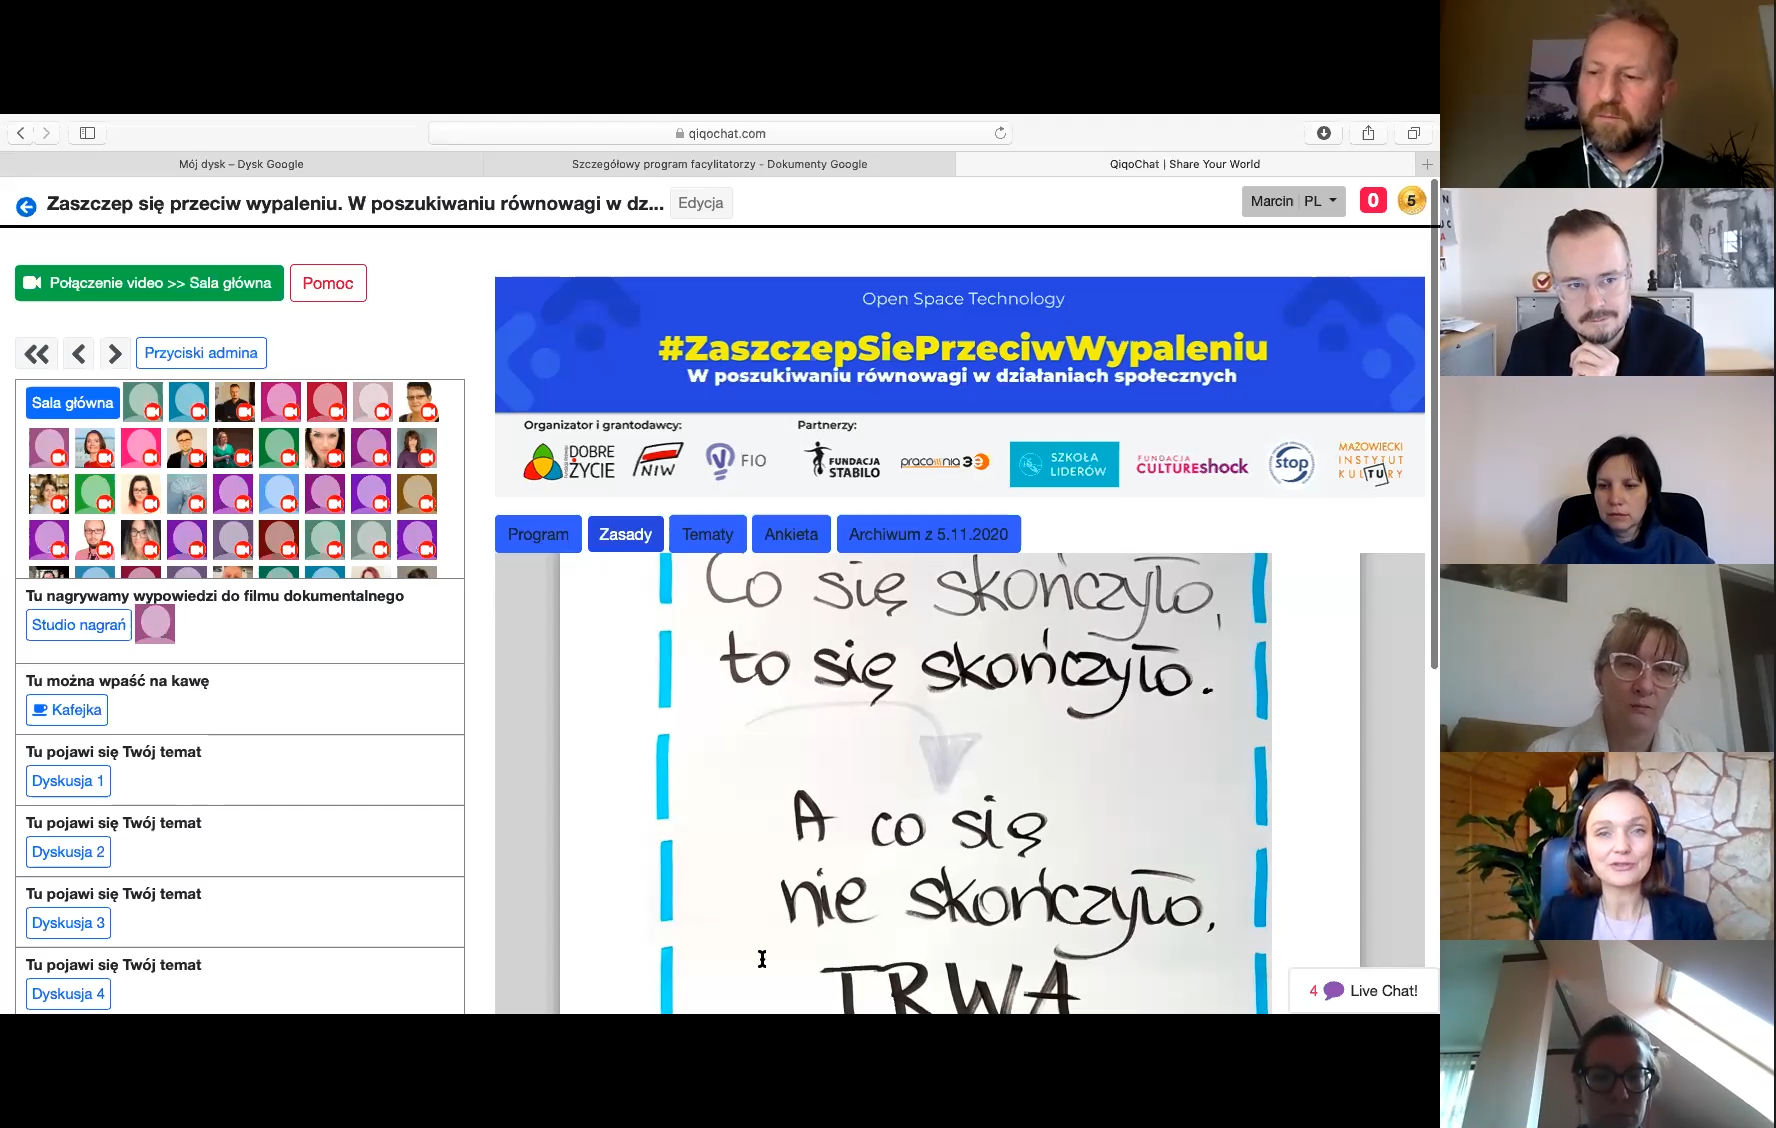1776x1128 pixels.
Task: Select video tile of woman wearing headset
Action: tap(1608, 846)
